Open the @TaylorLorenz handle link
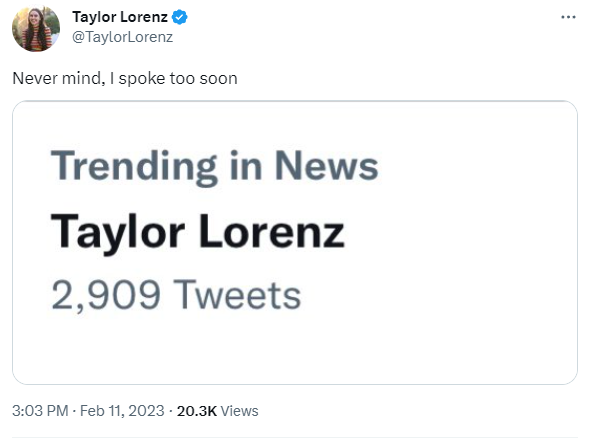Viewport: 594px width, 438px height. 122,37
